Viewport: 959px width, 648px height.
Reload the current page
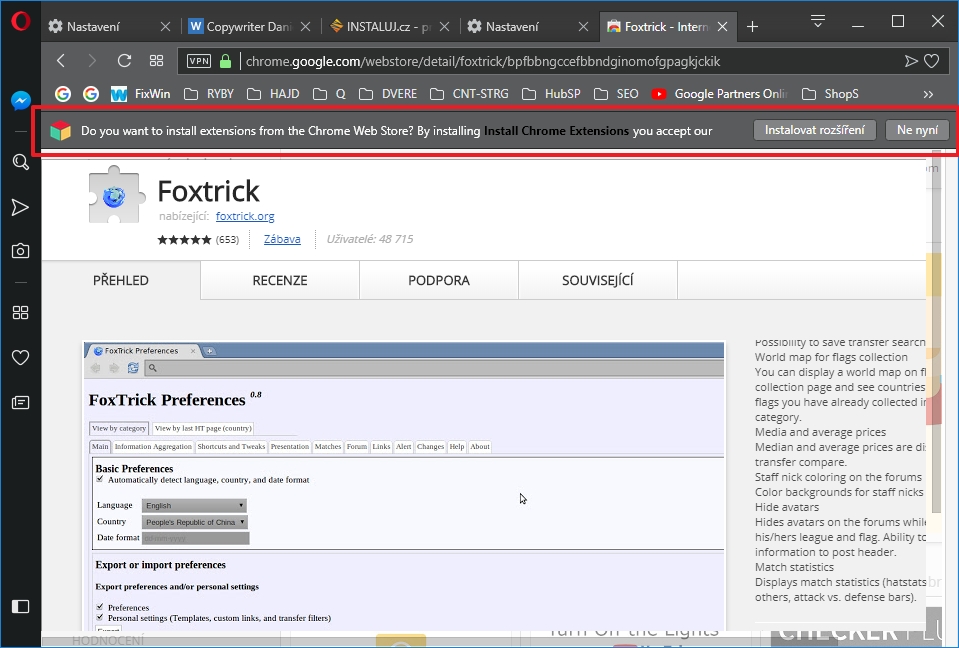tap(124, 61)
